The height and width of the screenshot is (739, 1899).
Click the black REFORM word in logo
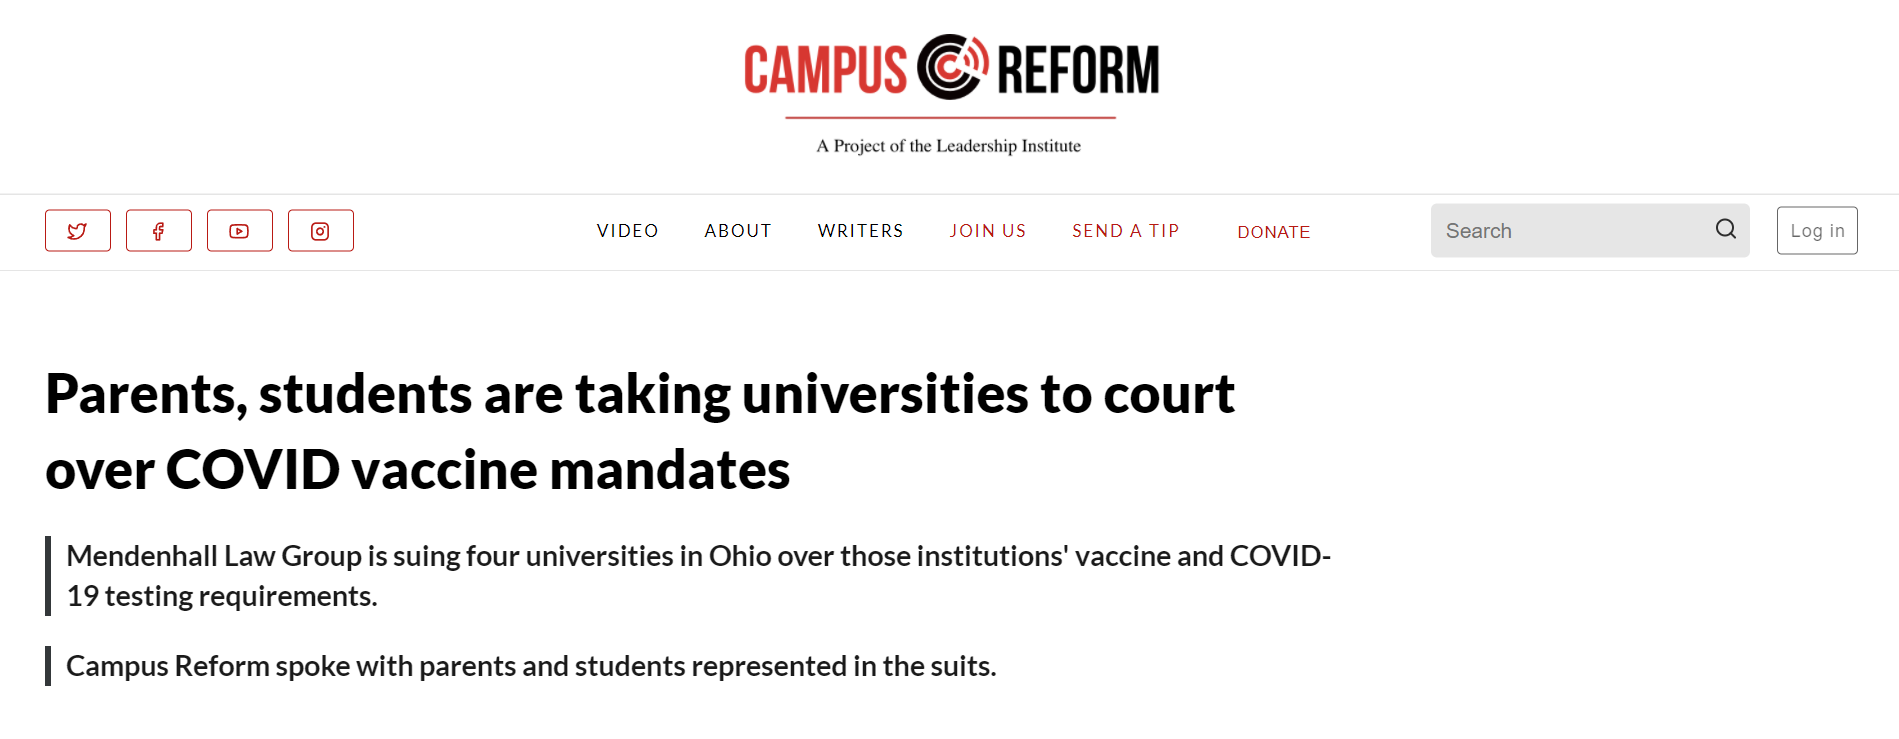[1078, 70]
